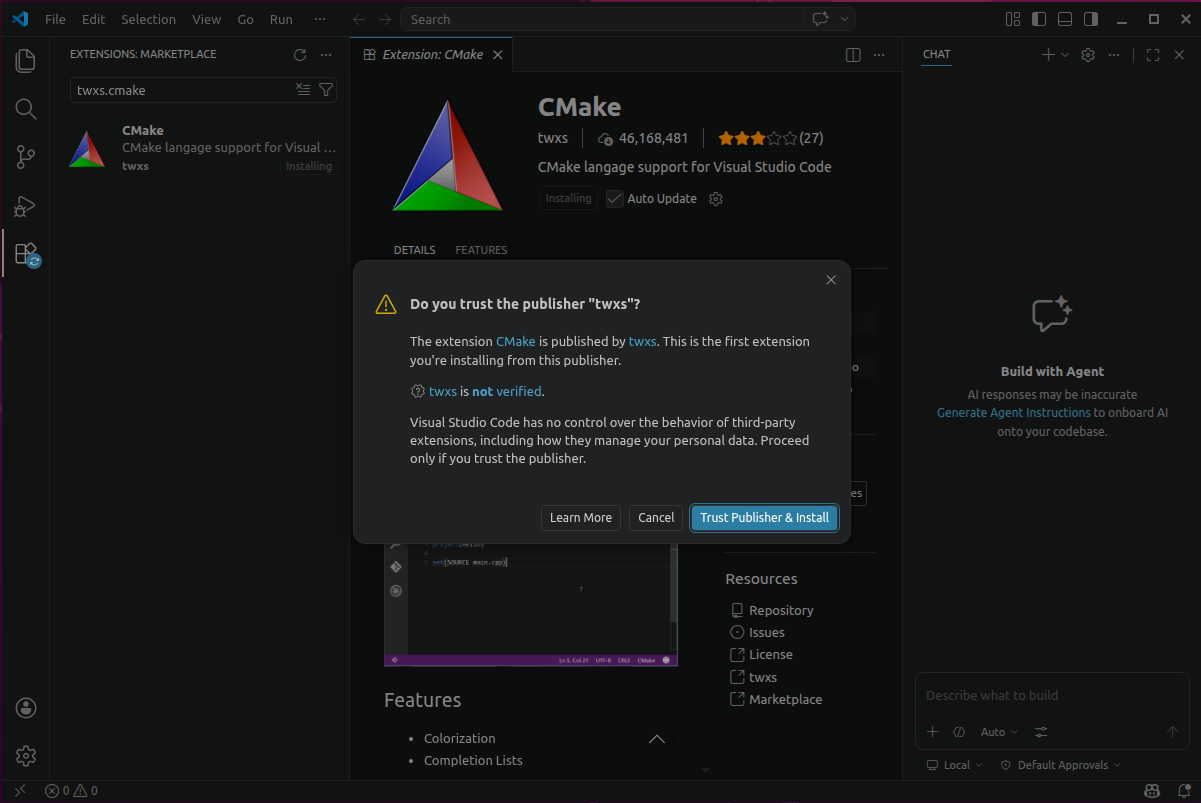This screenshot has height=803, width=1201.
Task: Clear extensions search results
Action: (303, 90)
